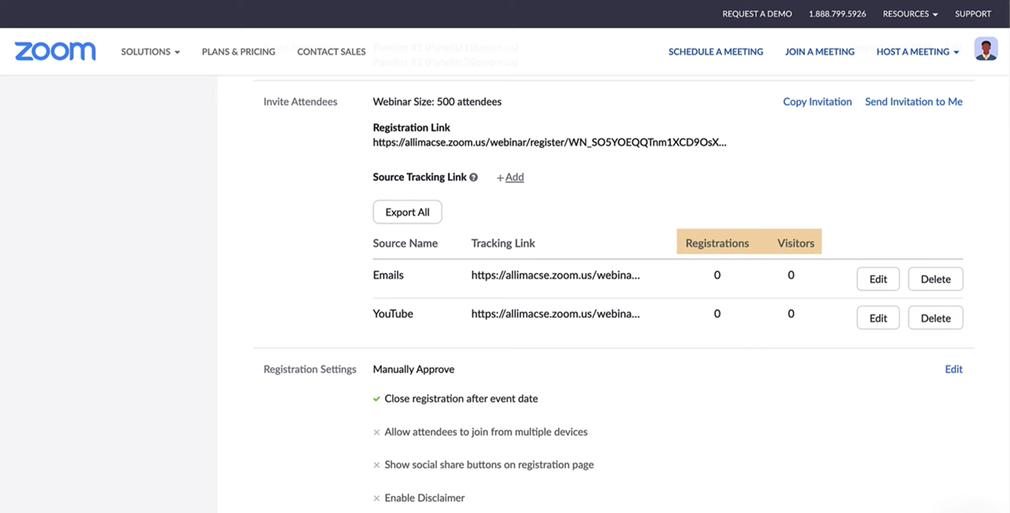Click the Source Tracking Link help icon

(x=474, y=178)
